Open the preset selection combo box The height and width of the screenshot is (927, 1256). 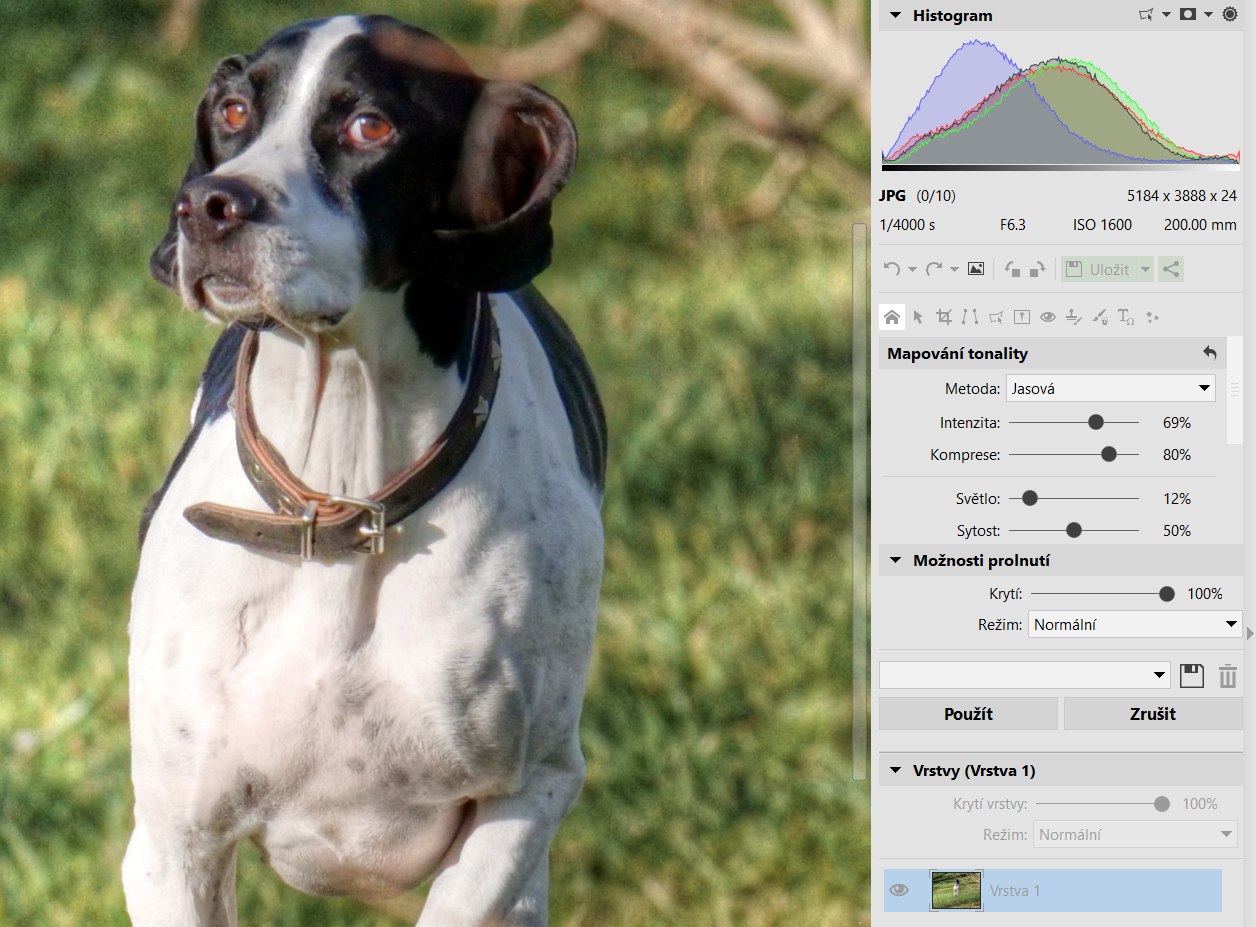pyautogui.click(x=1025, y=675)
